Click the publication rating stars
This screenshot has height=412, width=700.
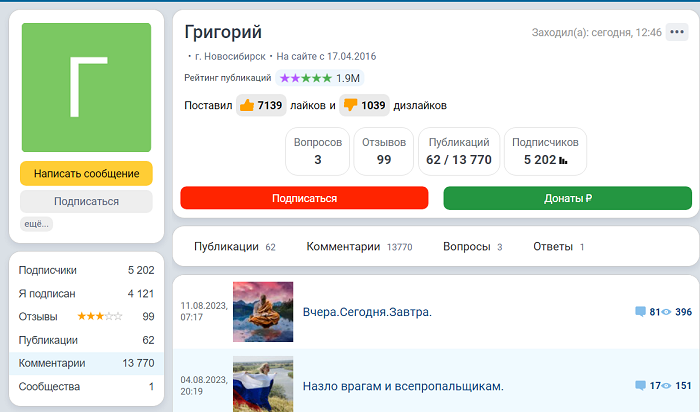pos(306,79)
